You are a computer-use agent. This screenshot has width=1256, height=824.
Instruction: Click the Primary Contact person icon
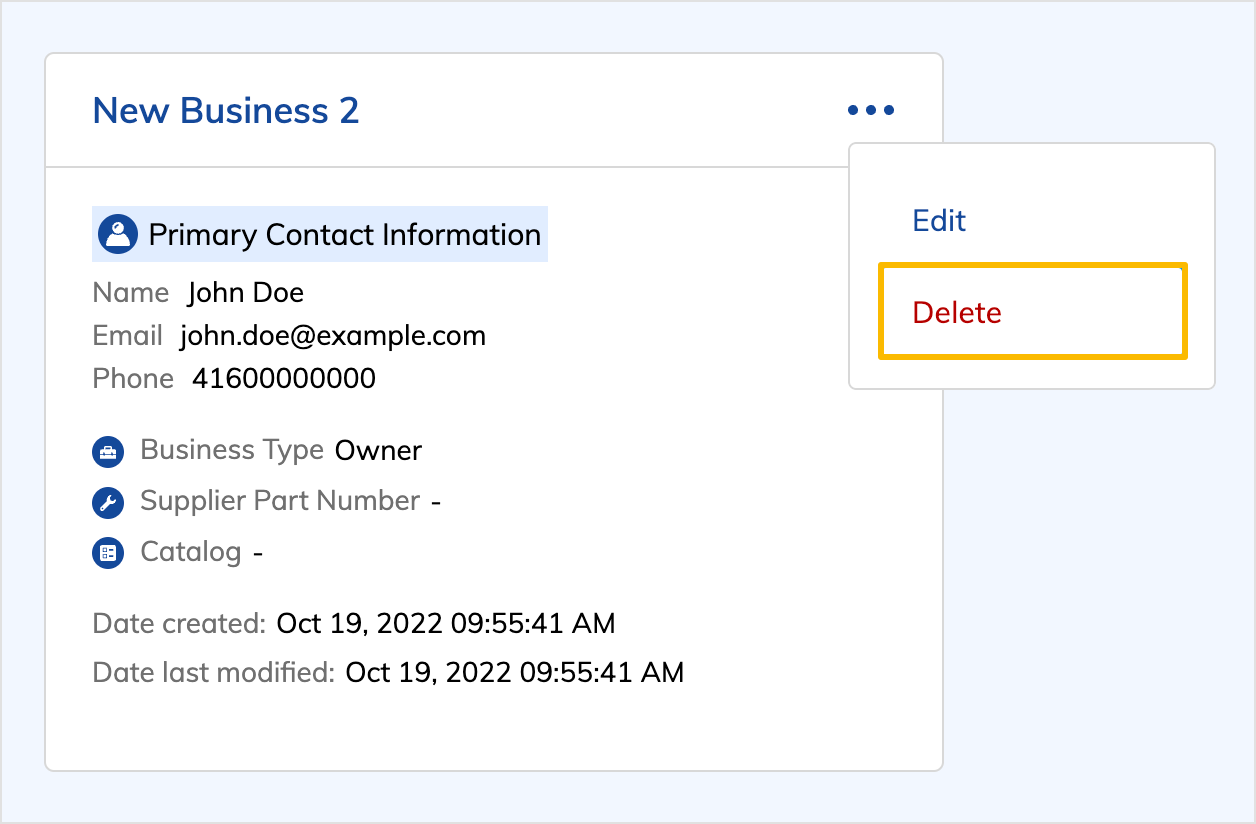click(118, 233)
